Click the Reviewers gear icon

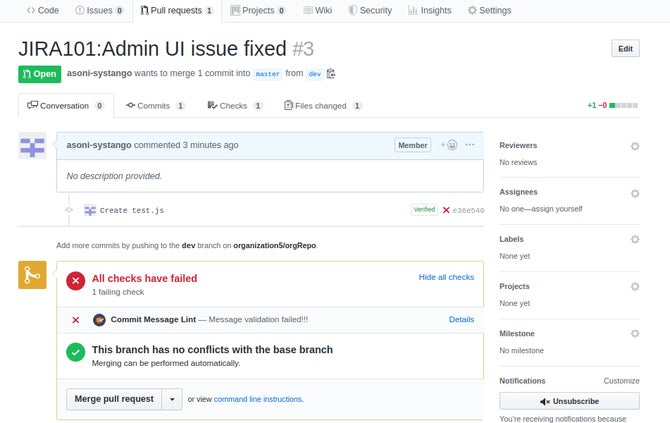click(x=634, y=146)
